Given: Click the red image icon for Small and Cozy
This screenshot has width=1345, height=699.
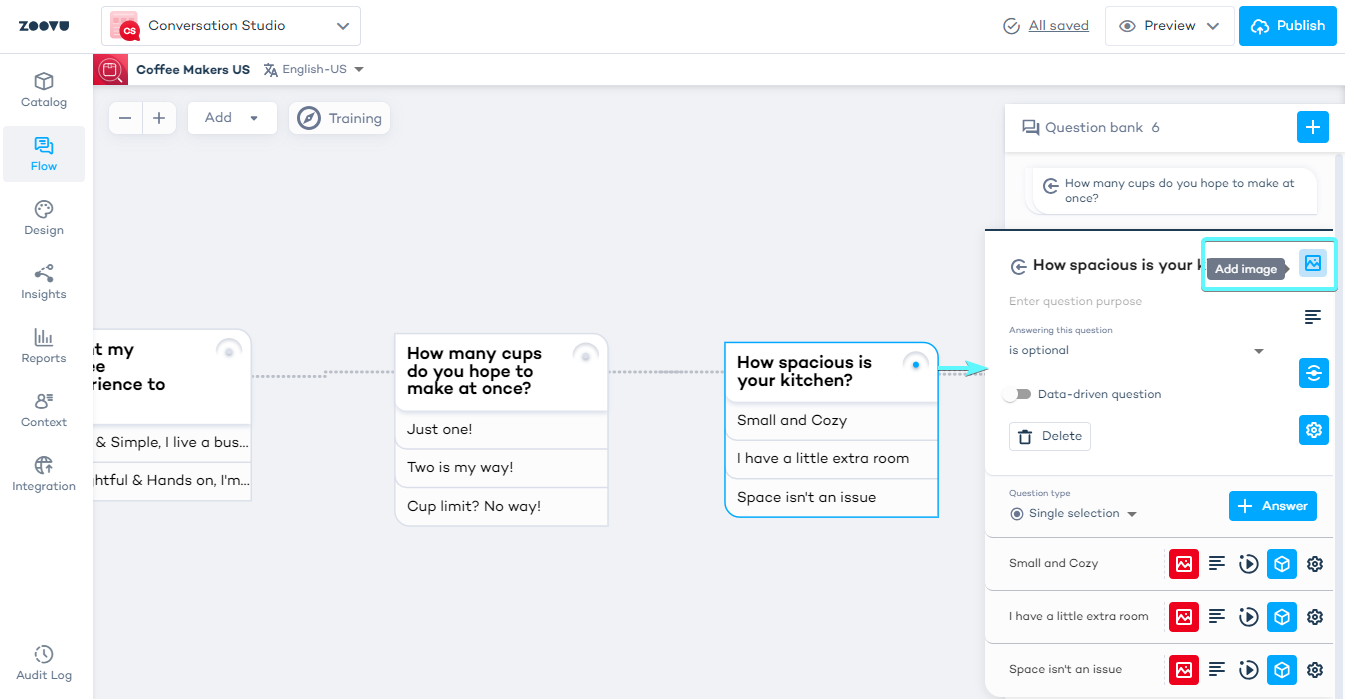Looking at the screenshot, I should coord(1184,564).
